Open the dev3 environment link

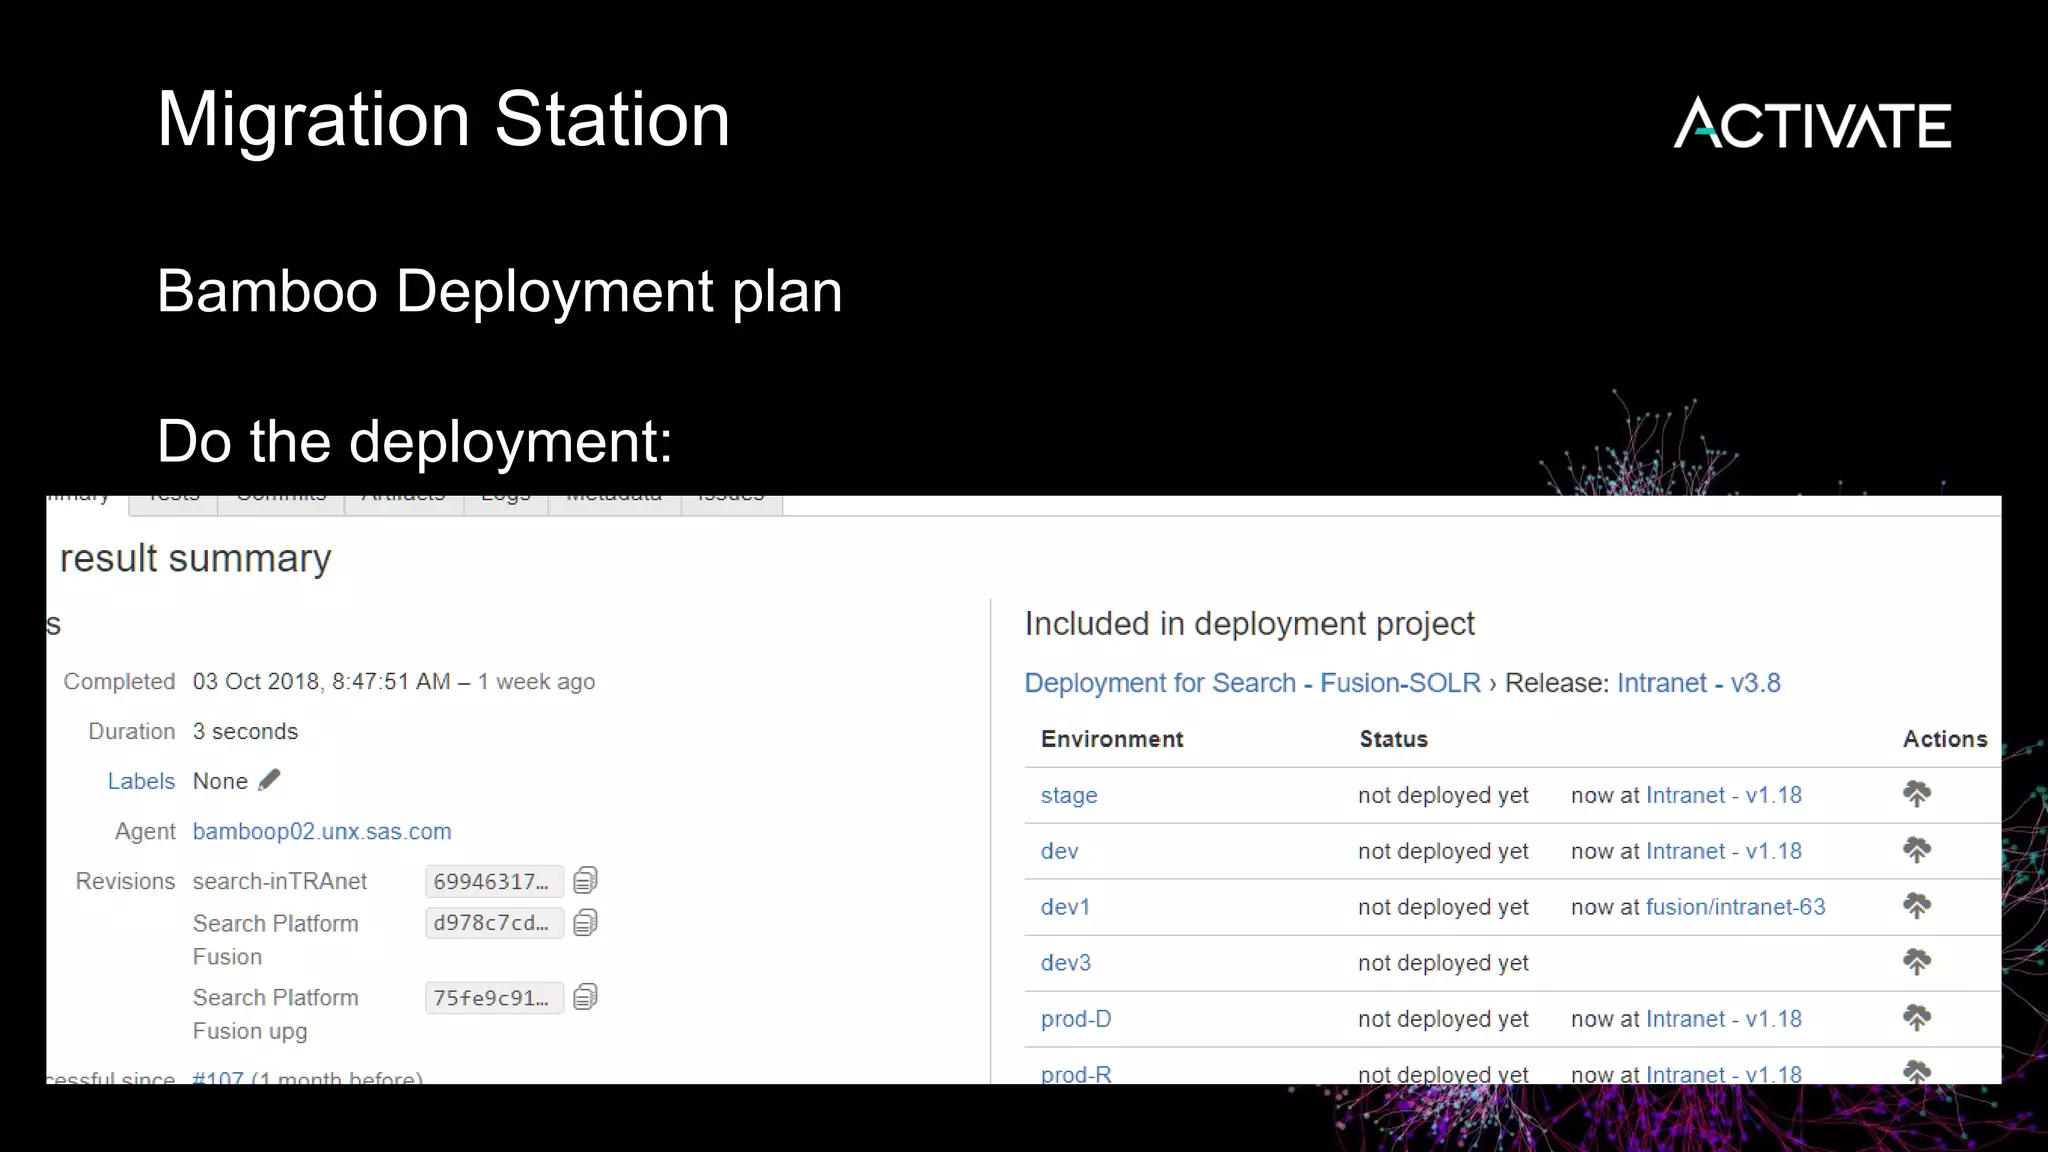[x=1065, y=963]
